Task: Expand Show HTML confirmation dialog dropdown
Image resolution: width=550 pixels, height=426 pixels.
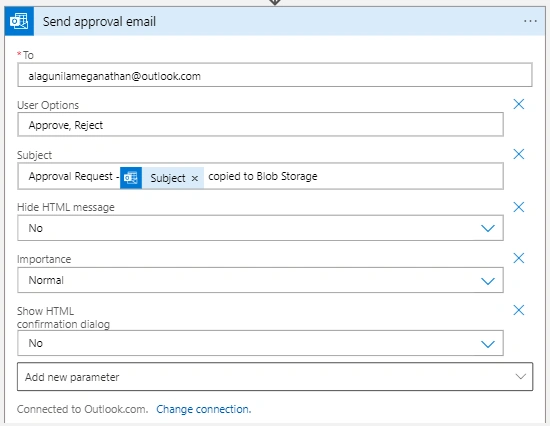Action: 488,344
